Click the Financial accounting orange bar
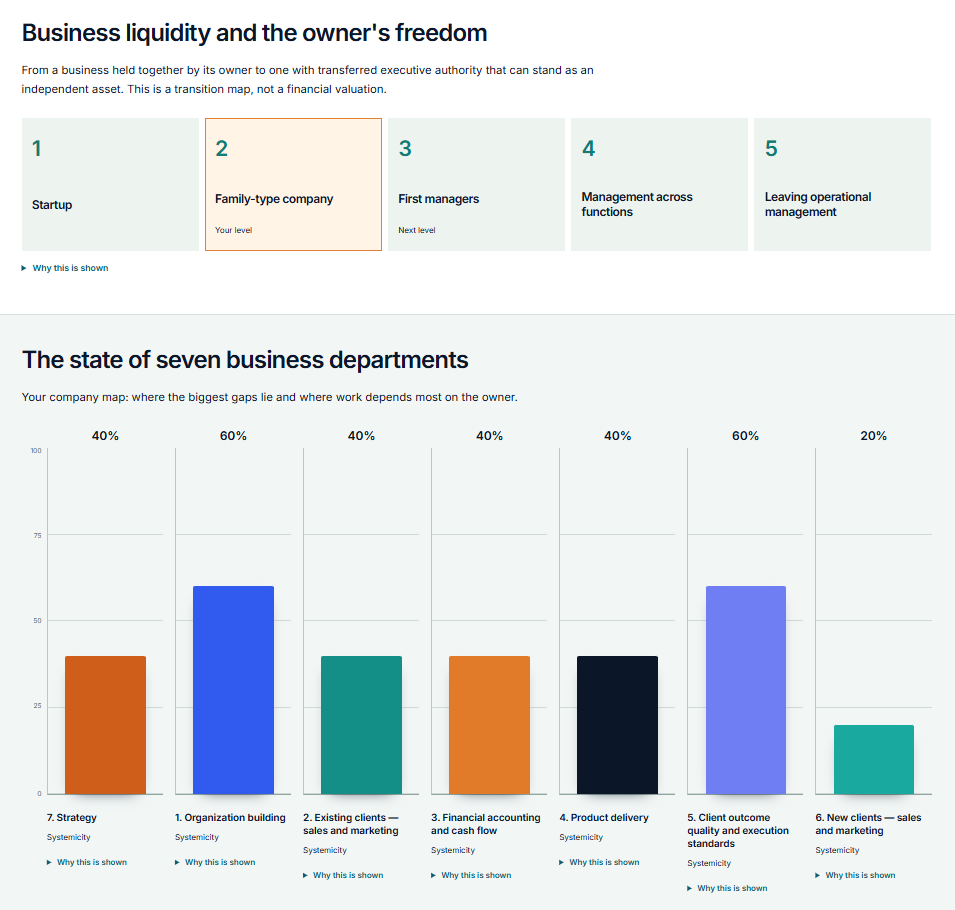The height and width of the screenshot is (910, 955). 489,725
